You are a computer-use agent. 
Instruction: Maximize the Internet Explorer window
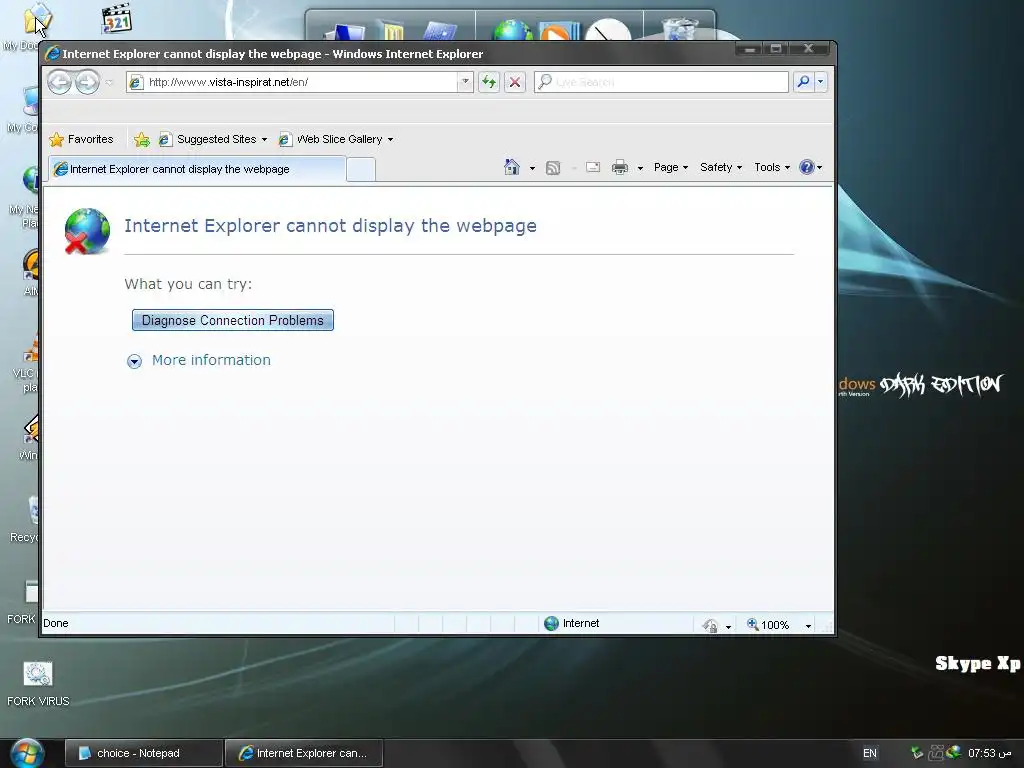[x=776, y=48]
